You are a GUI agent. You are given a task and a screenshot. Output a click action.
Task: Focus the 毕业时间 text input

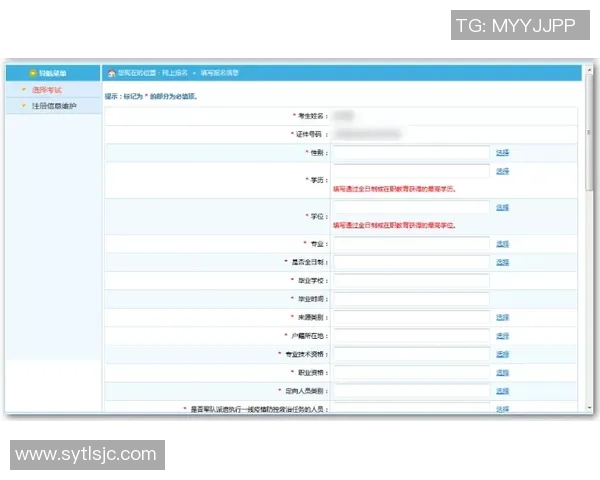[410, 299]
